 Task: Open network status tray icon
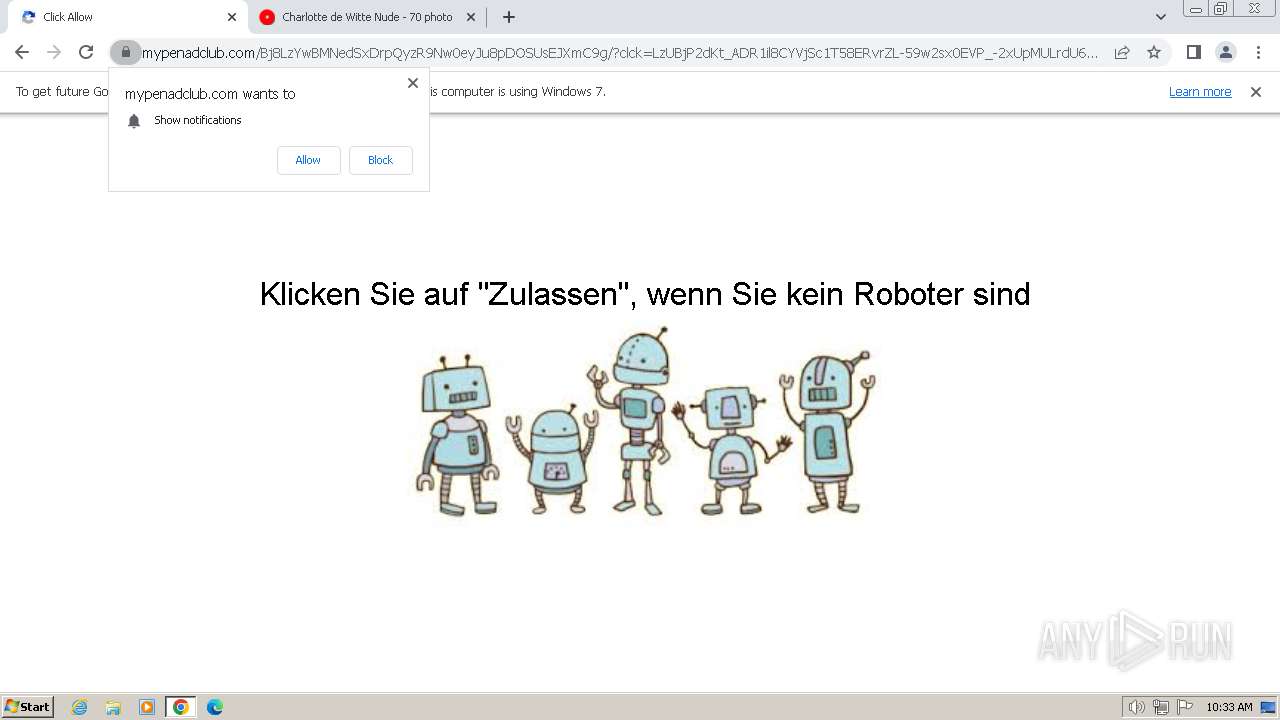tap(1161, 707)
